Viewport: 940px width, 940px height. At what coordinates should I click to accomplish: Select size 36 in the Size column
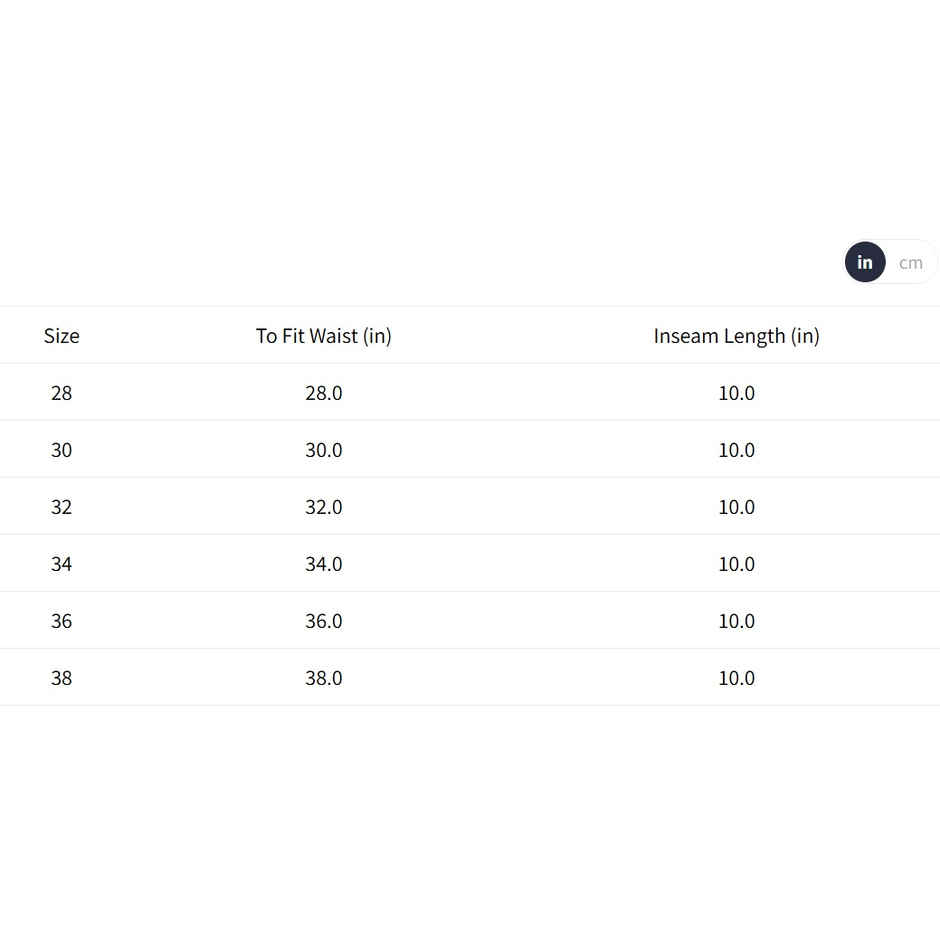[61, 621]
